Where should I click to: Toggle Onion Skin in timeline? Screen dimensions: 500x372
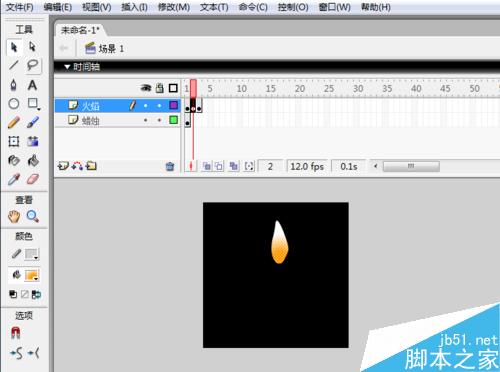207,166
